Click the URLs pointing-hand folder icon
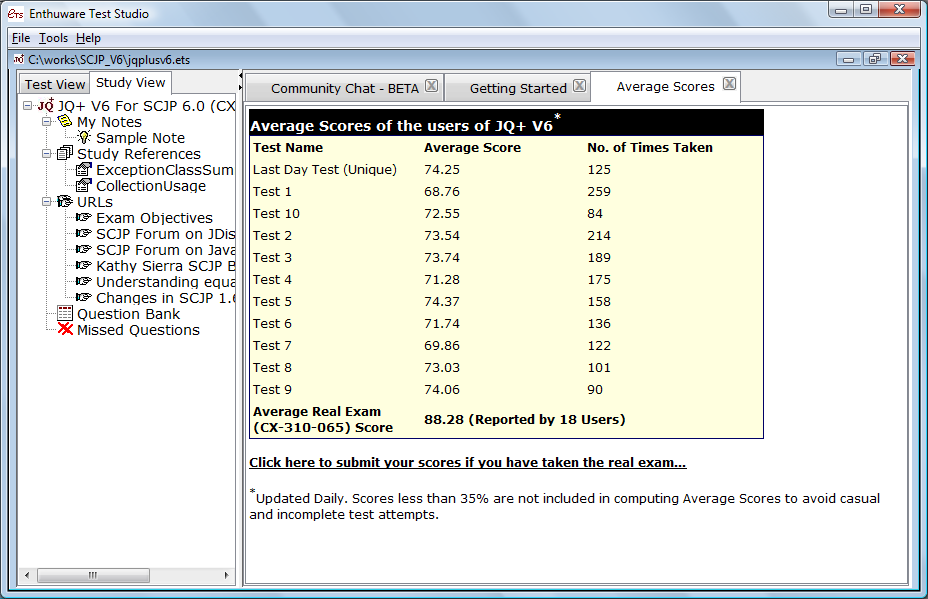Screen dimensions: 928x599 coord(65,201)
